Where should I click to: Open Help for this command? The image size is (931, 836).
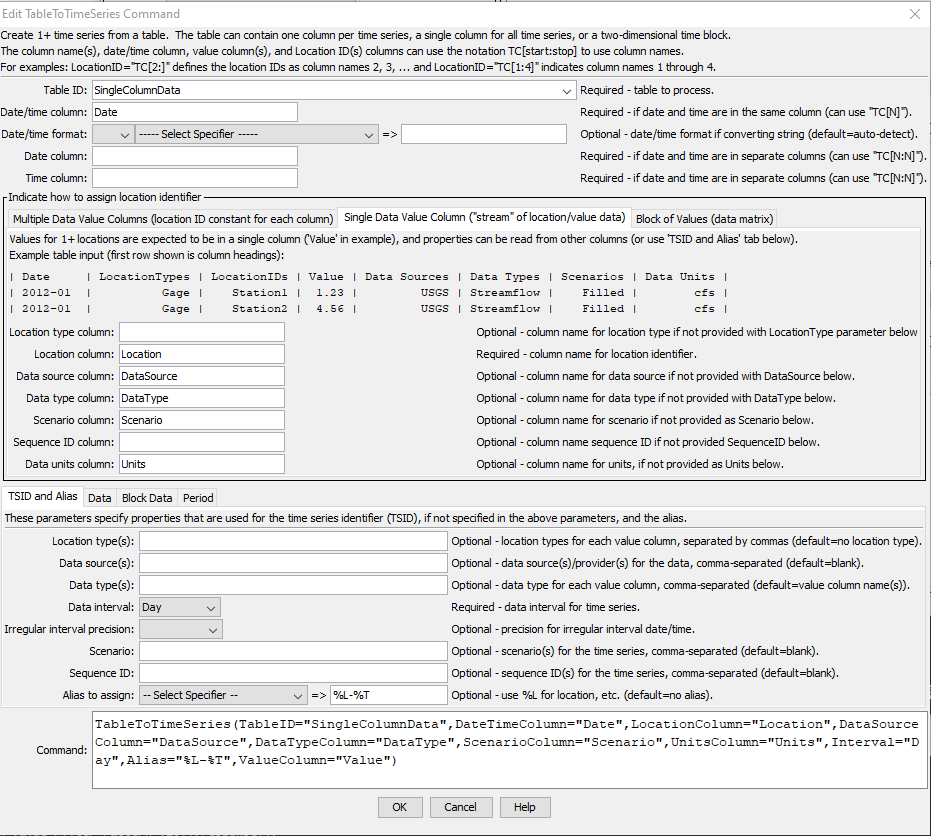point(525,807)
